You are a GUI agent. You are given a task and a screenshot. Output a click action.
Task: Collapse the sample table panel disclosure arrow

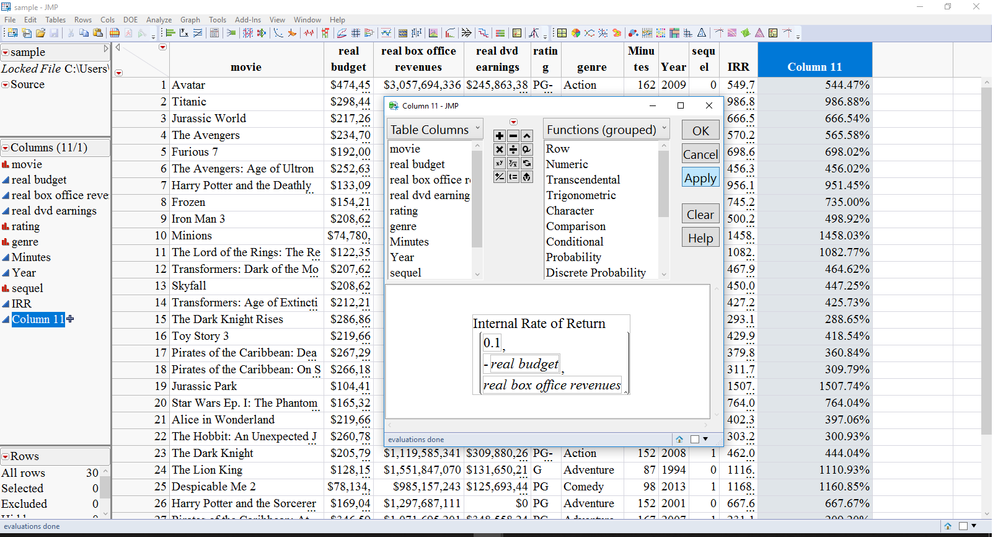(106, 49)
